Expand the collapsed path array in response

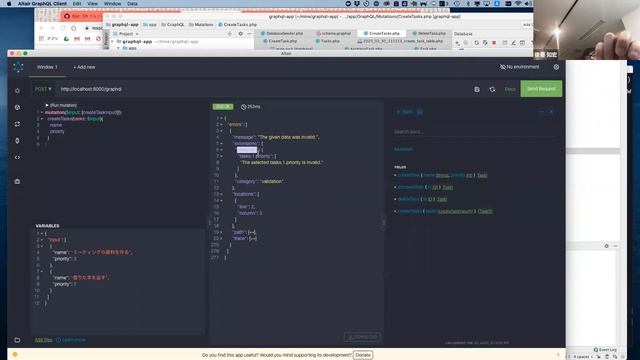point(222,232)
